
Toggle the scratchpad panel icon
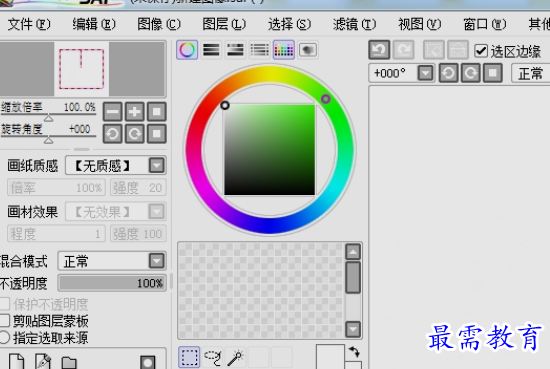(308, 50)
